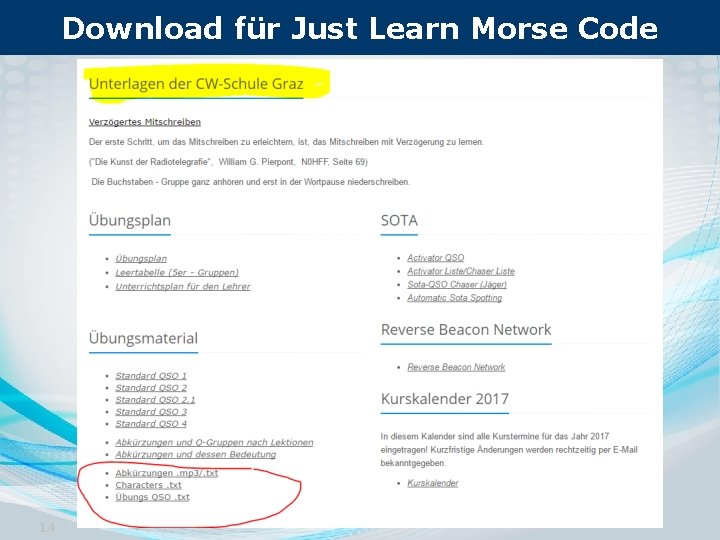Screen dimensions: 720x540
Task: Open Standard QSO 1 link
Action: click(151, 376)
